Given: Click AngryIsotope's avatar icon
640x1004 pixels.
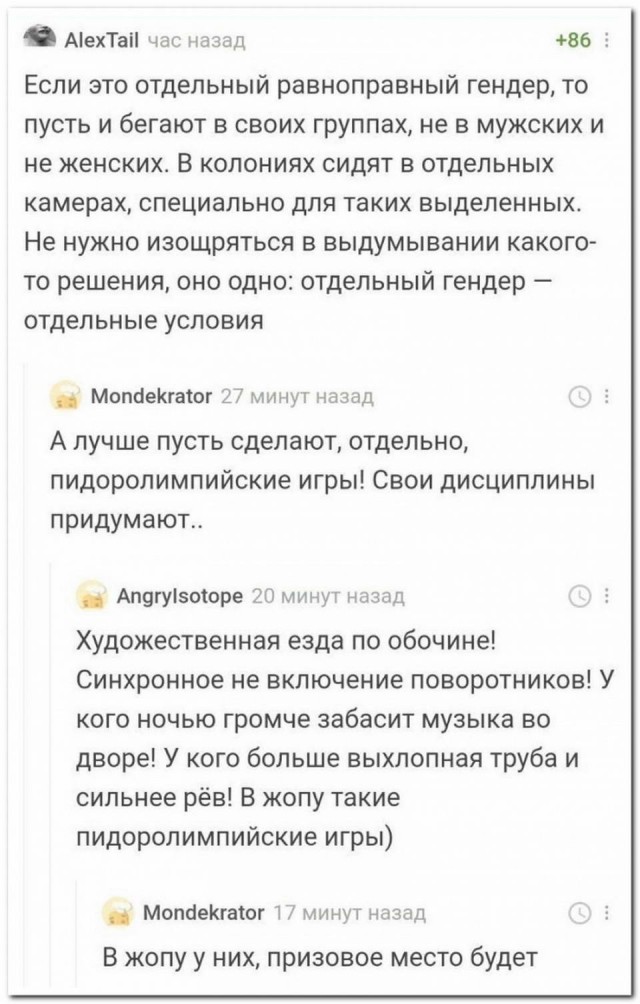Looking at the screenshot, I should pos(92,599).
